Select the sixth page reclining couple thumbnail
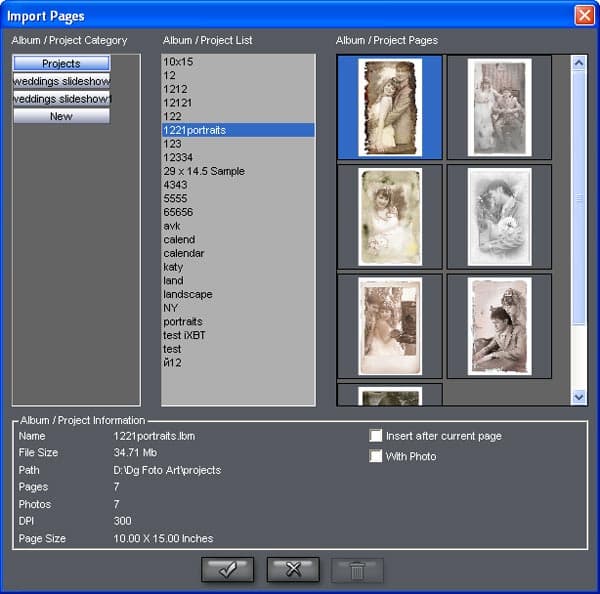This screenshot has height=594, width=600. pyautogui.click(x=499, y=326)
